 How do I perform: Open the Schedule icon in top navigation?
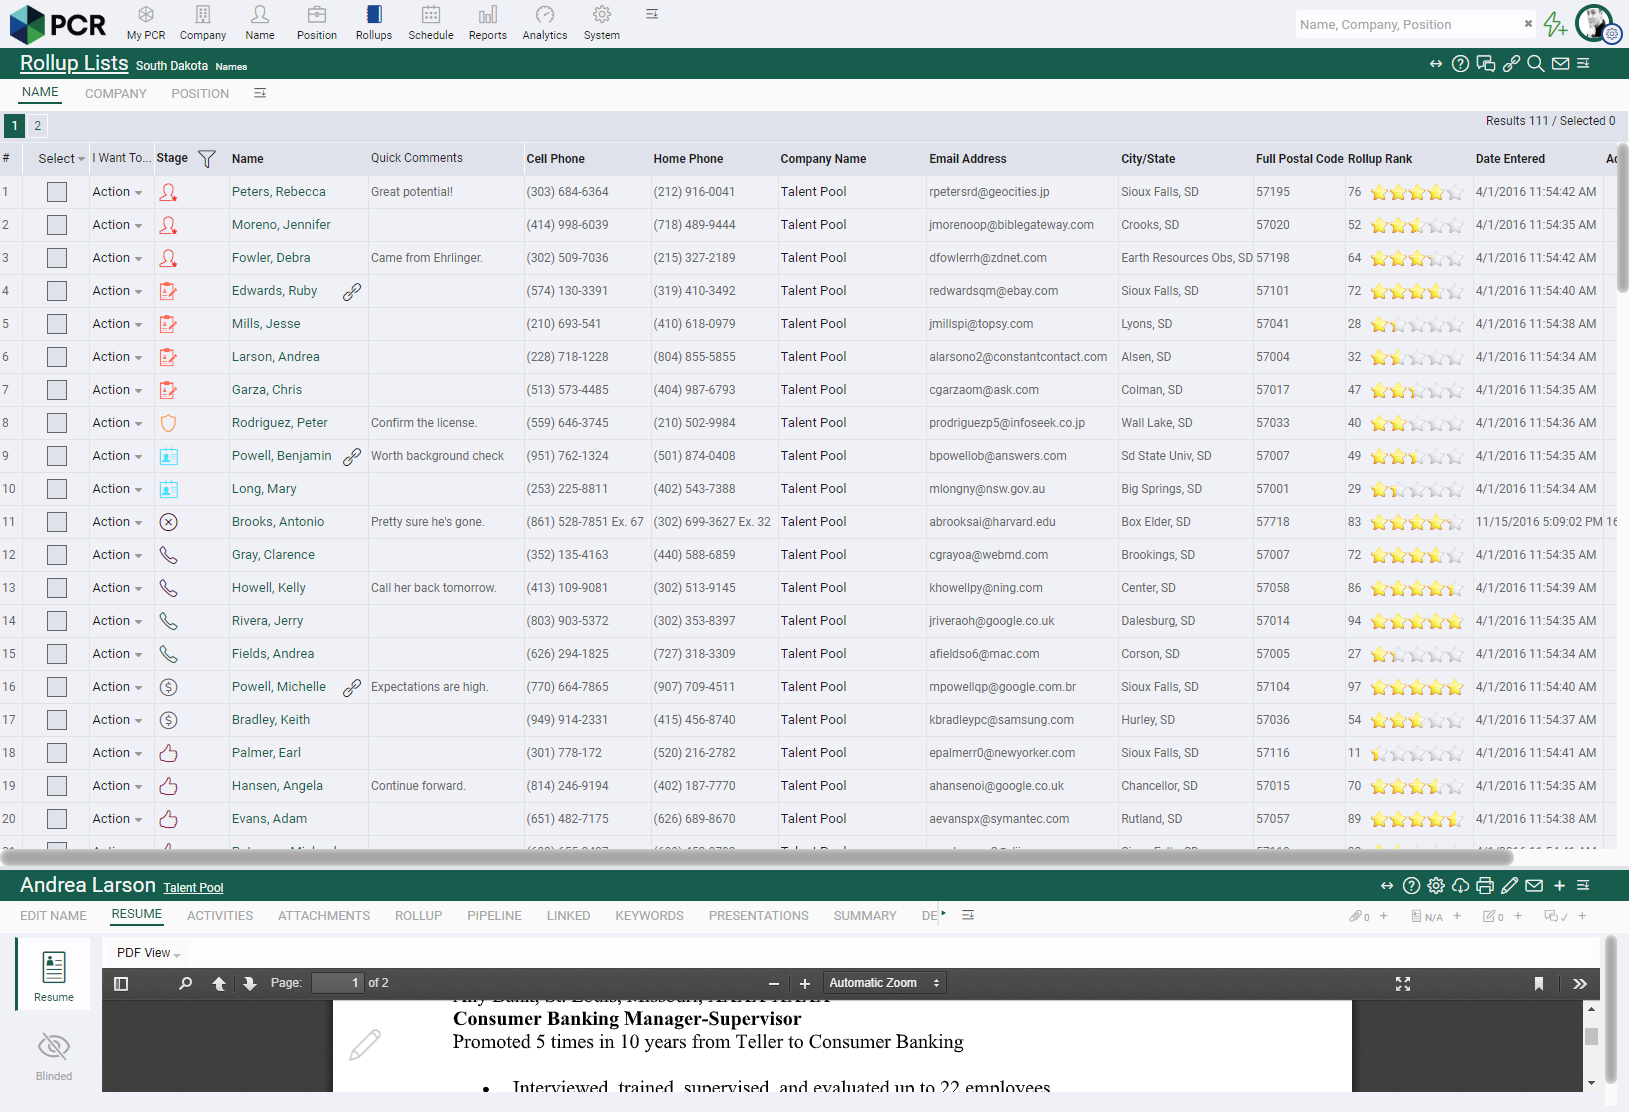coord(430,22)
